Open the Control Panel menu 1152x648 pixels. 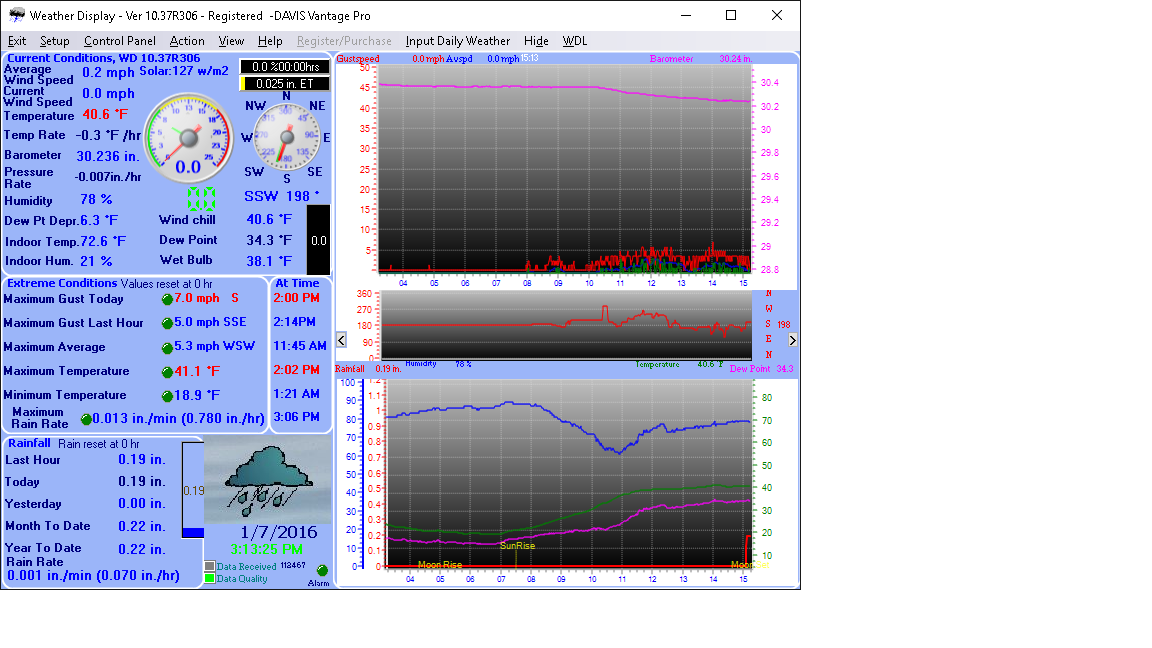pos(120,41)
